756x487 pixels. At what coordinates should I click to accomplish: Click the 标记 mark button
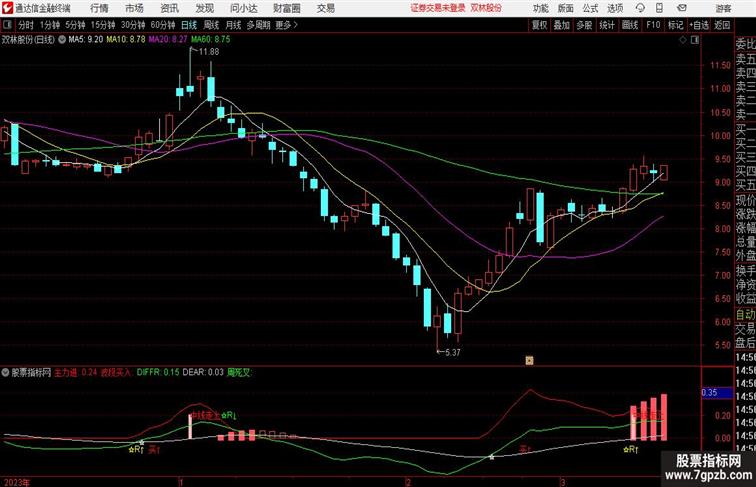point(675,25)
